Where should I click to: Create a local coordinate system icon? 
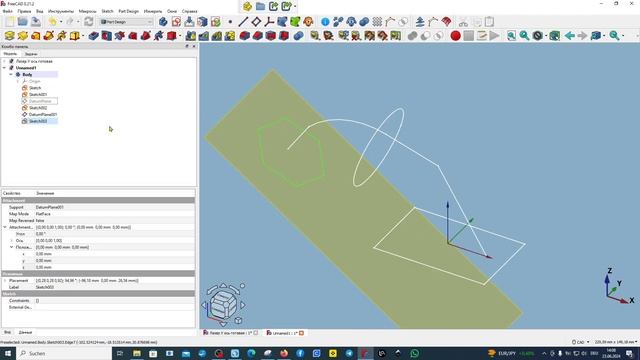(x=269, y=22)
